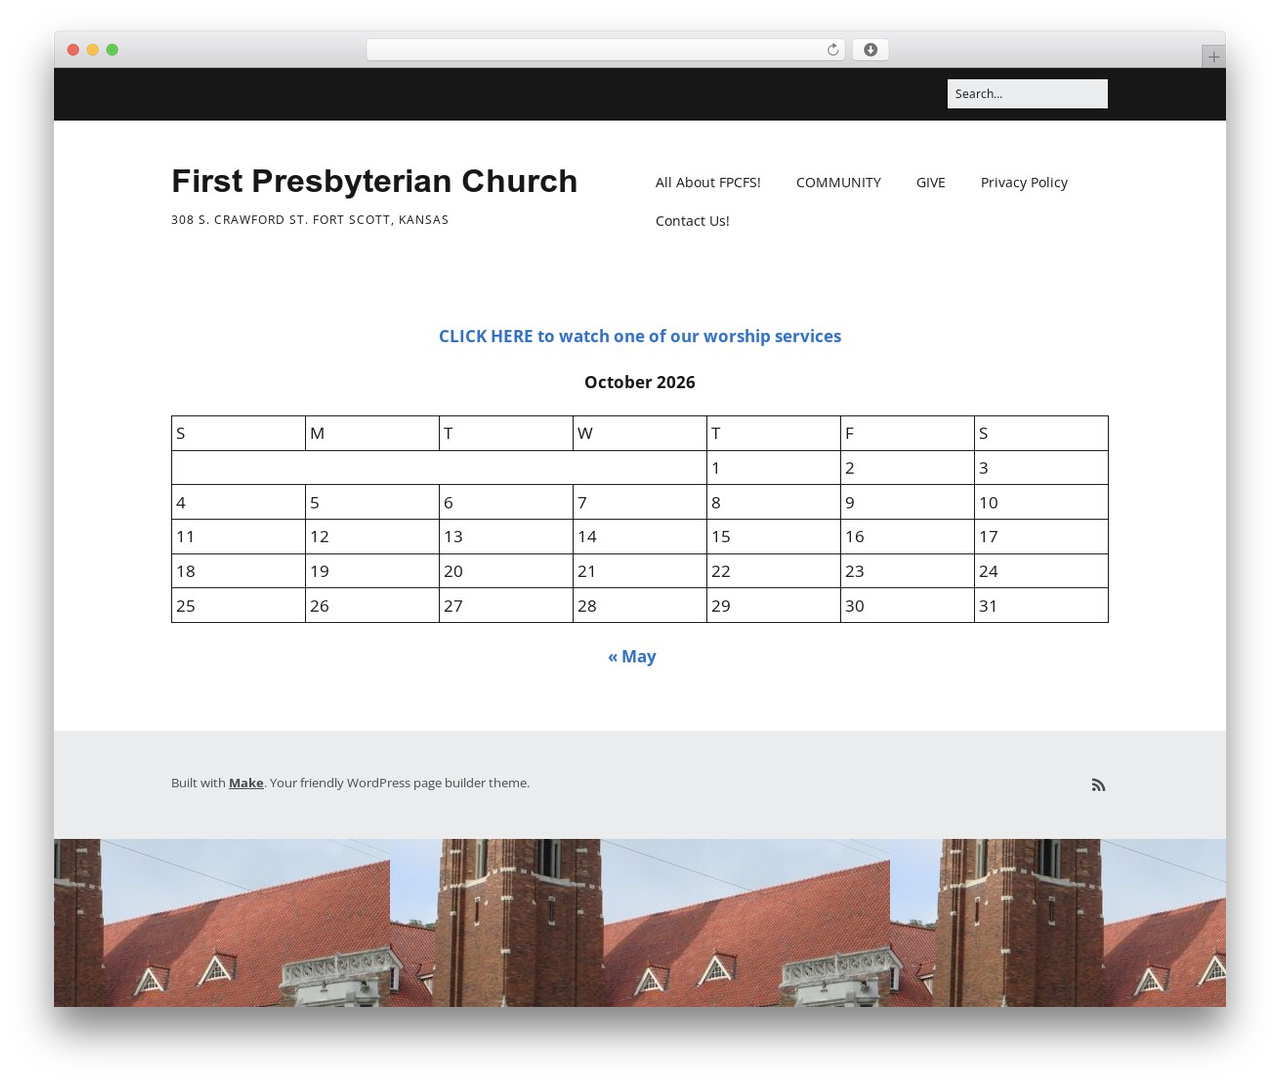This screenshot has width=1280, height=1084.
Task: Click calendar date 28
Action: pyautogui.click(x=640, y=606)
